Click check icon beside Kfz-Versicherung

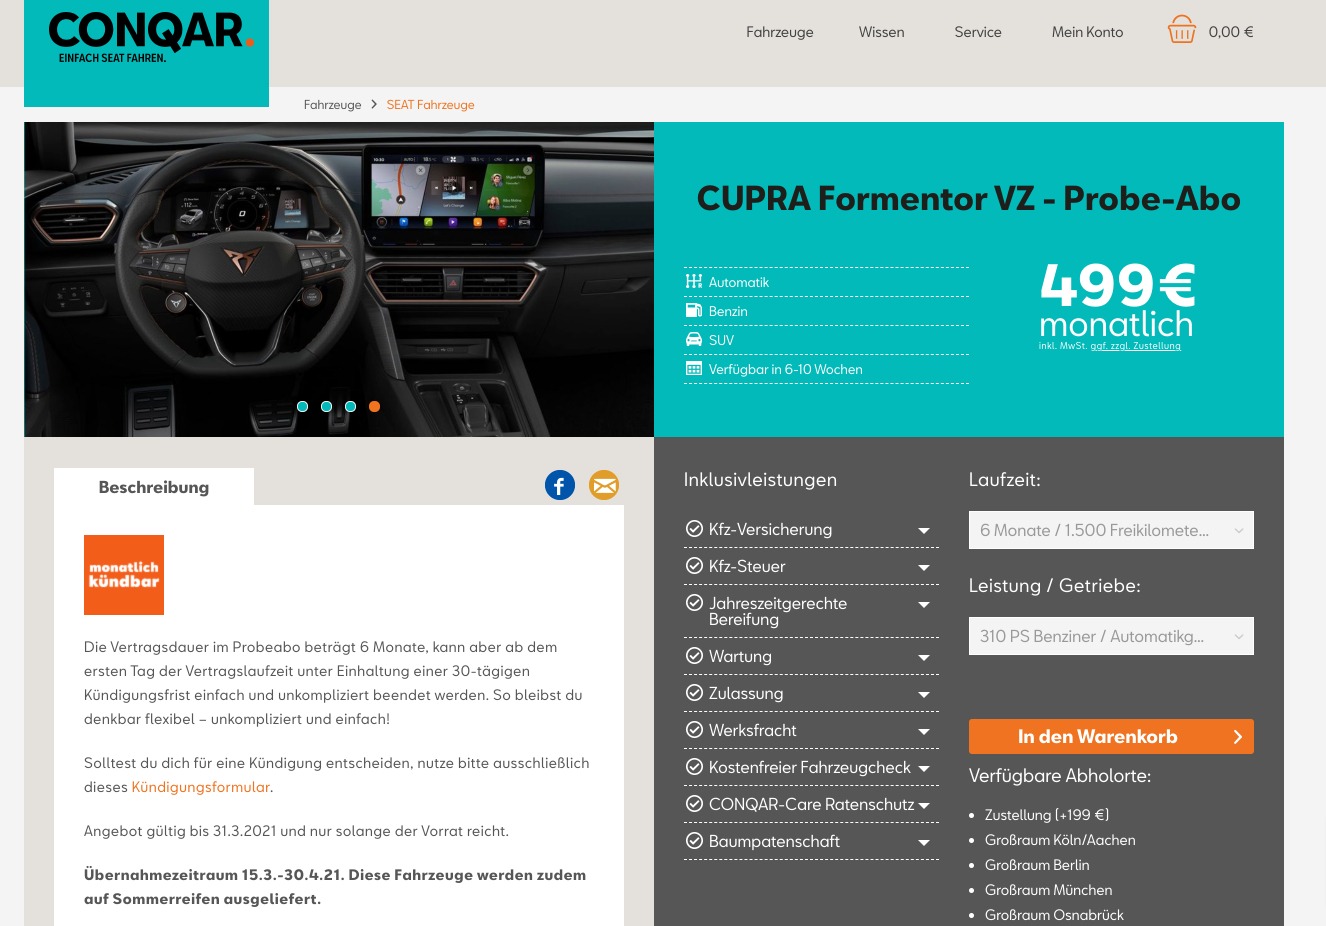pos(694,529)
